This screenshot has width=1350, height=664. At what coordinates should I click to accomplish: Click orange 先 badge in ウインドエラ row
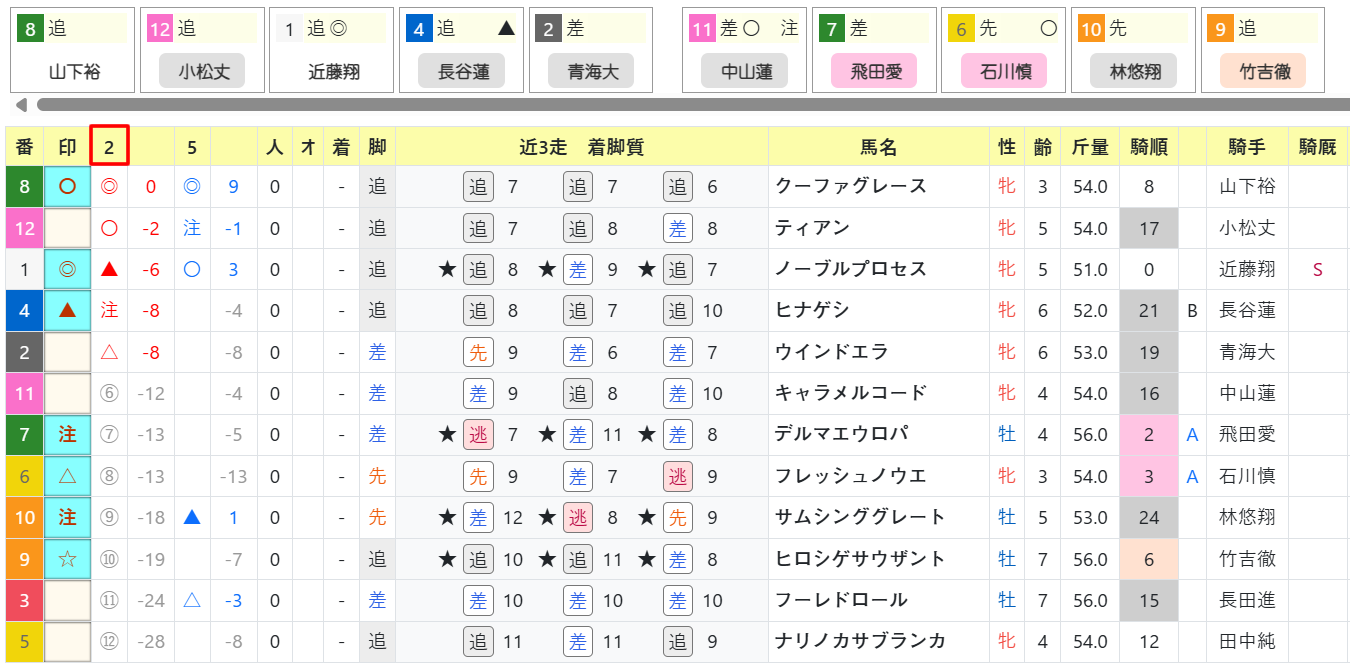click(479, 352)
